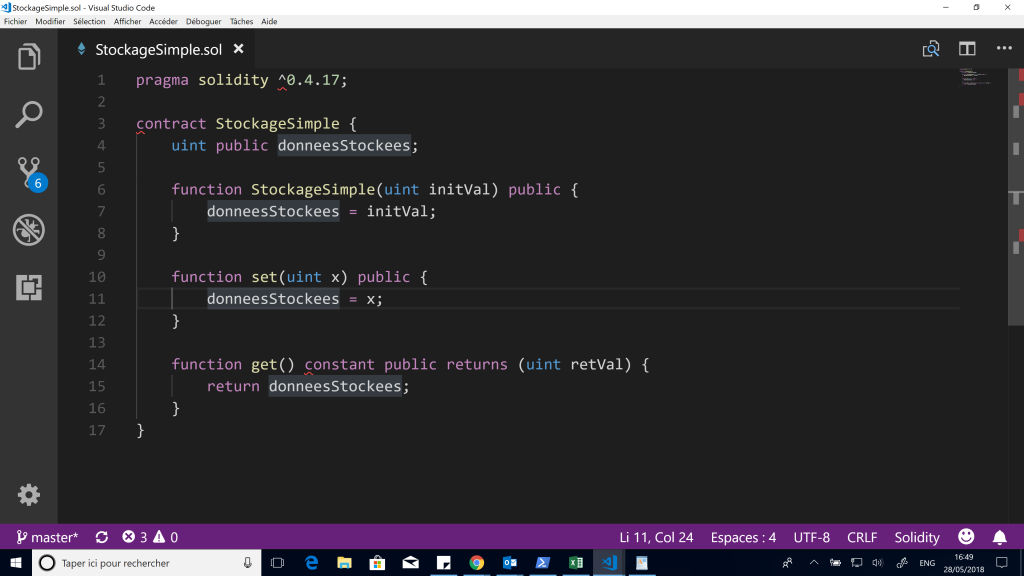Click 'set' function name on line 10
This screenshot has width=1024, height=576.
[x=264, y=277]
